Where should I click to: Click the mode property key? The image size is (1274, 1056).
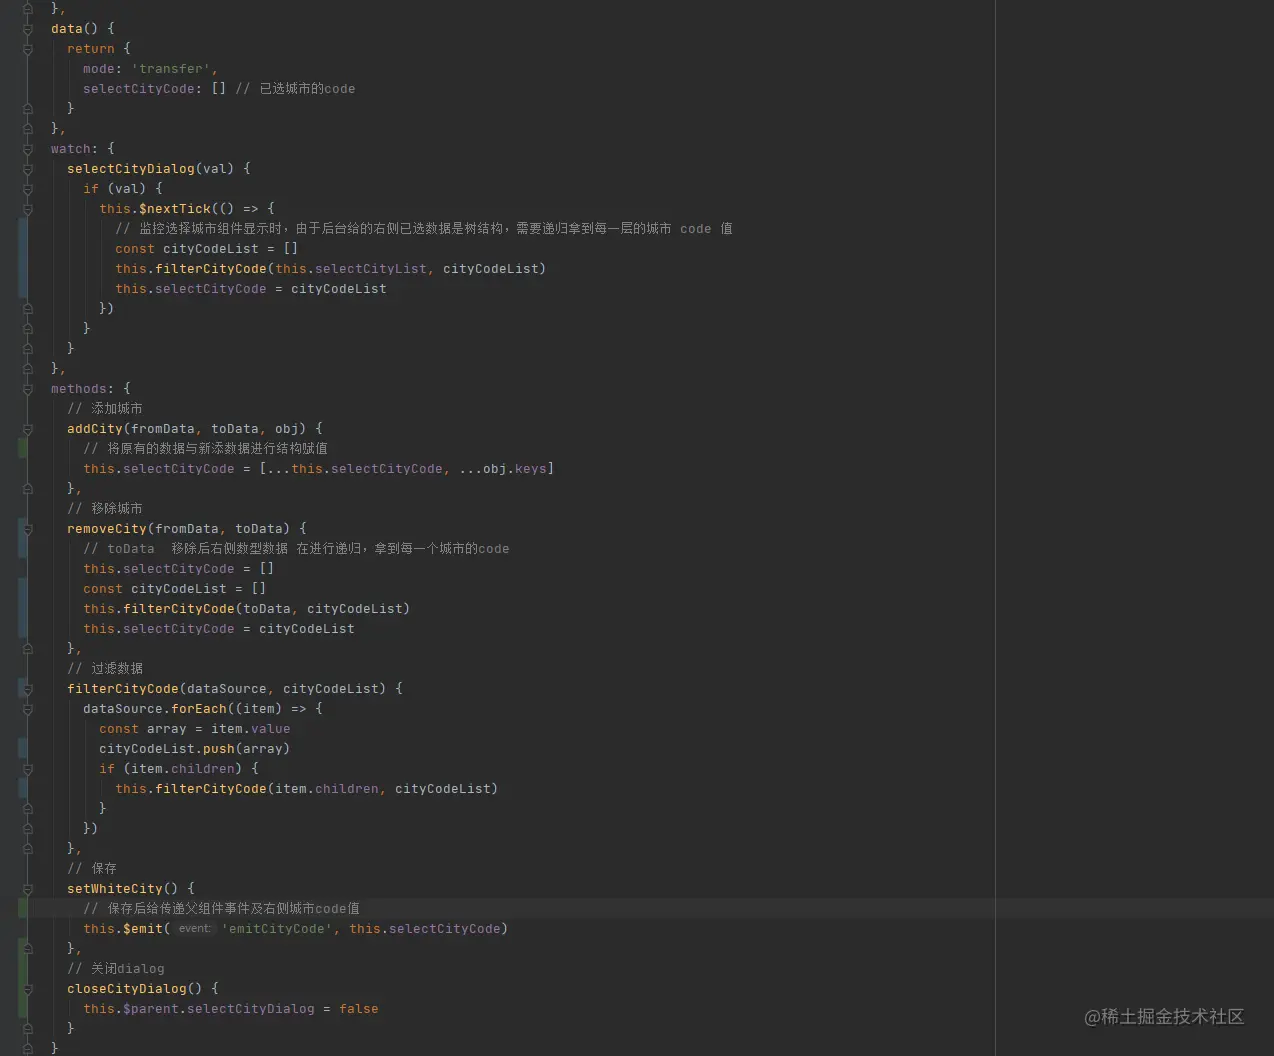tap(99, 69)
